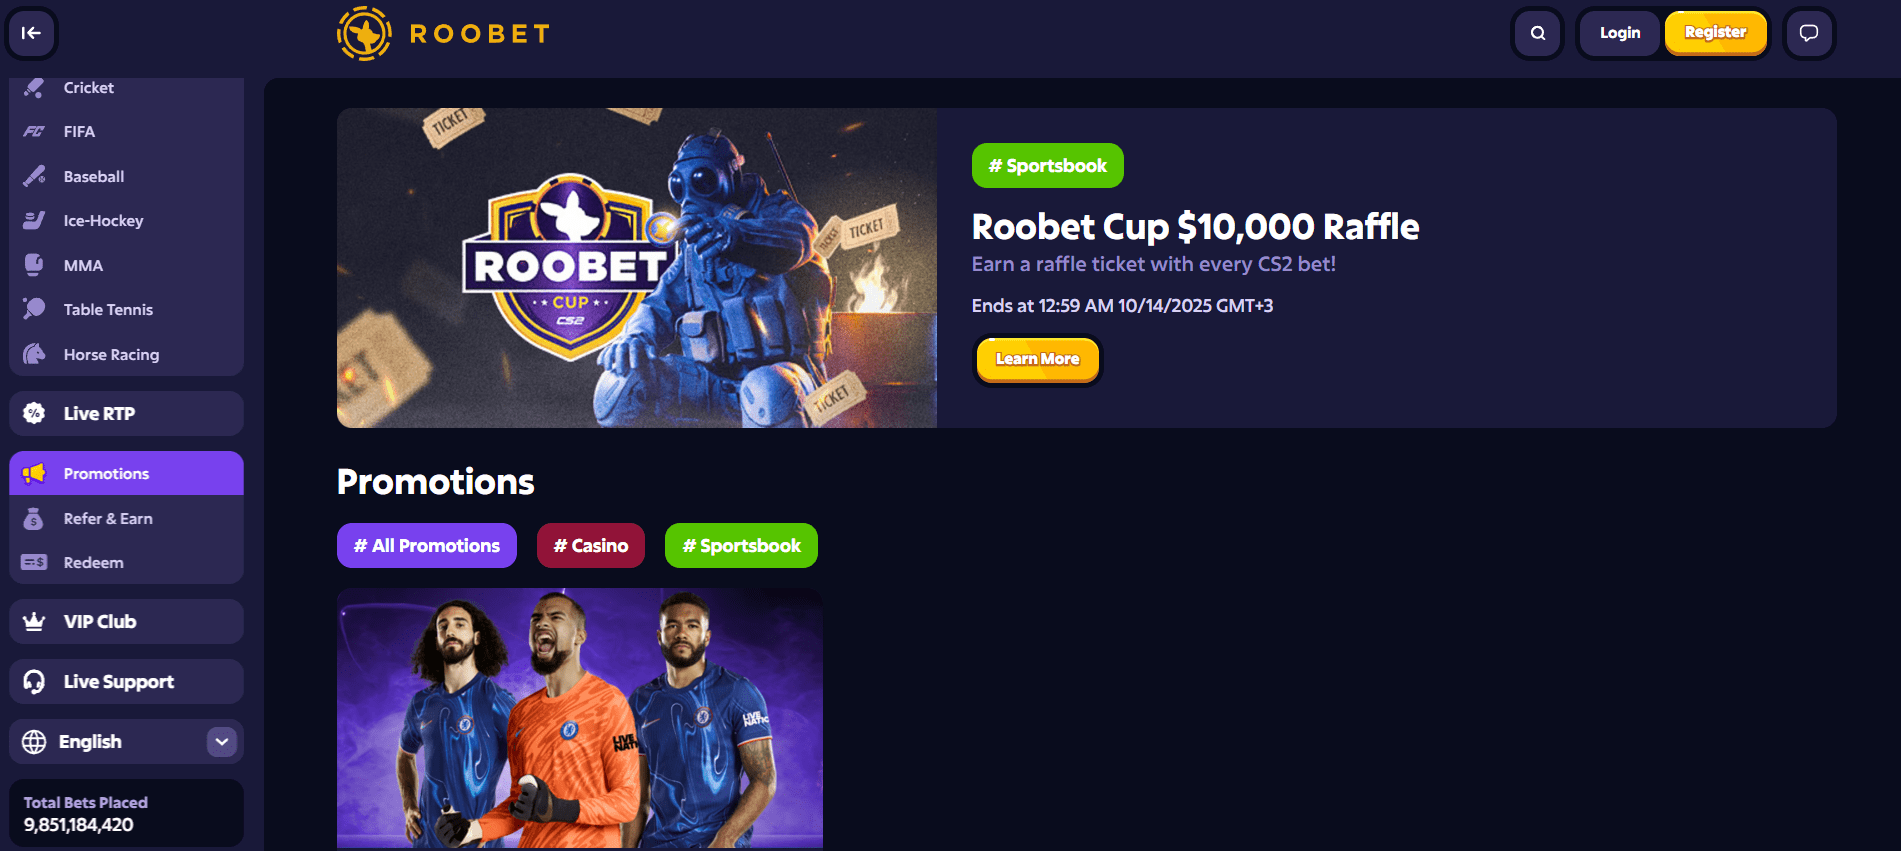Expand the English language dropdown arrow

click(222, 742)
